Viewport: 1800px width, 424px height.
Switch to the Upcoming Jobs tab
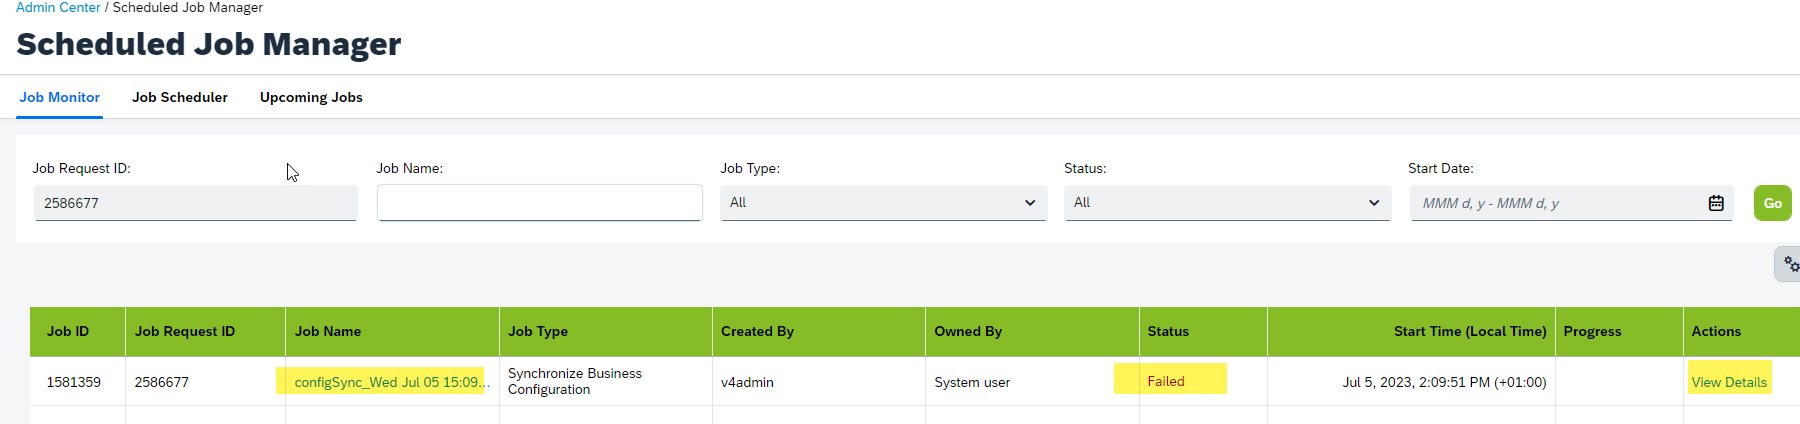(x=311, y=97)
